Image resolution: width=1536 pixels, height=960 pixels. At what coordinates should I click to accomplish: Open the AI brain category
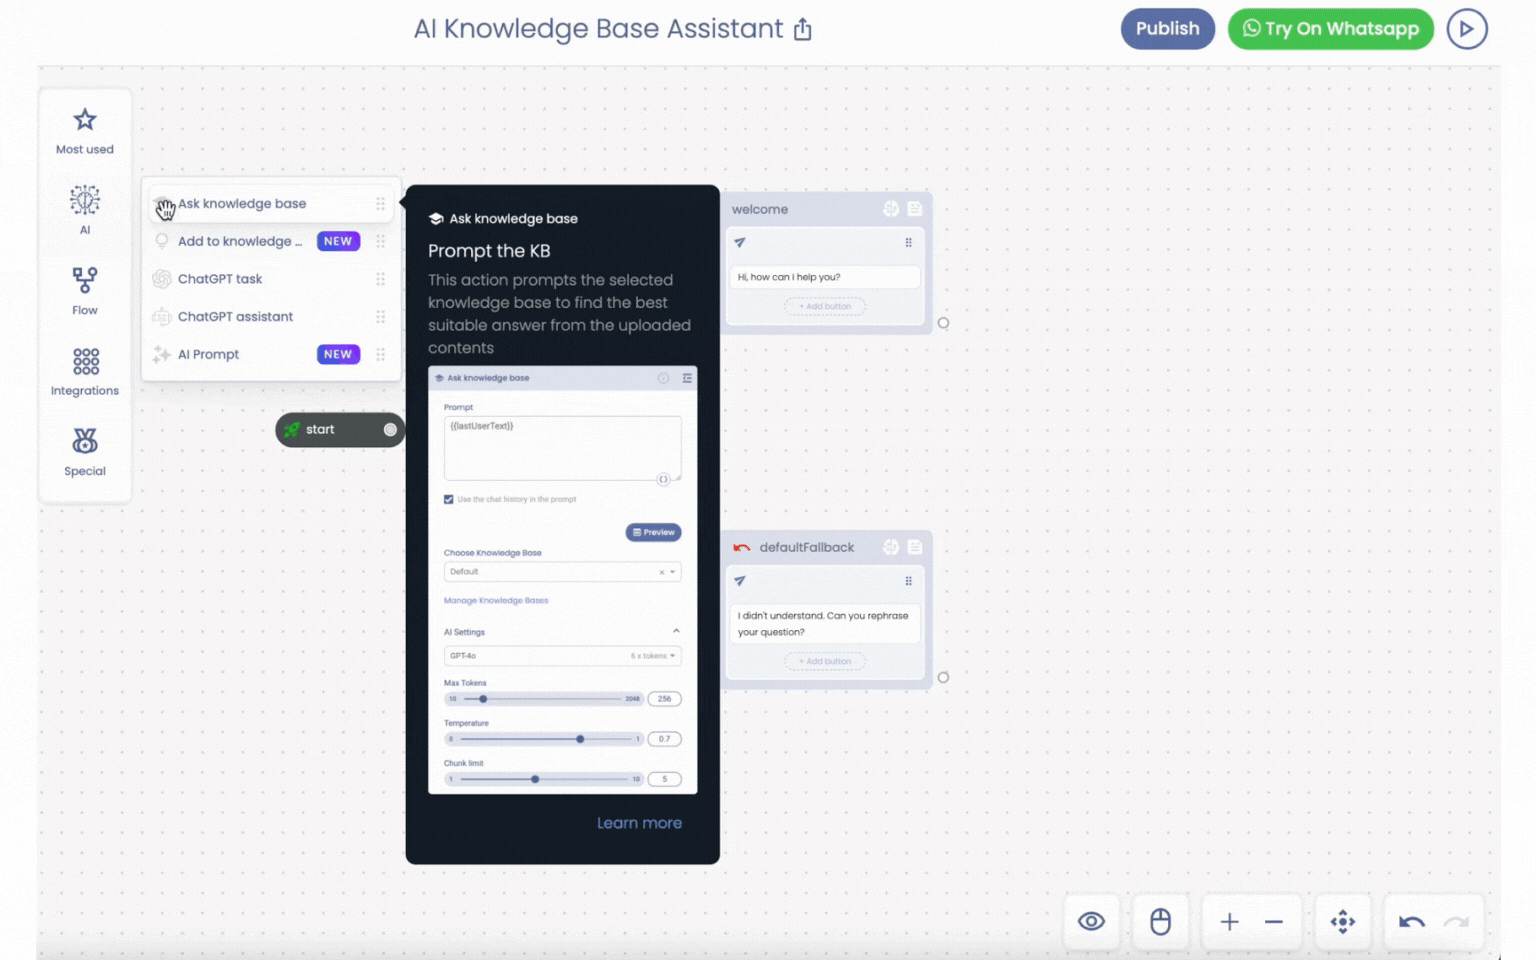[85, 210]
